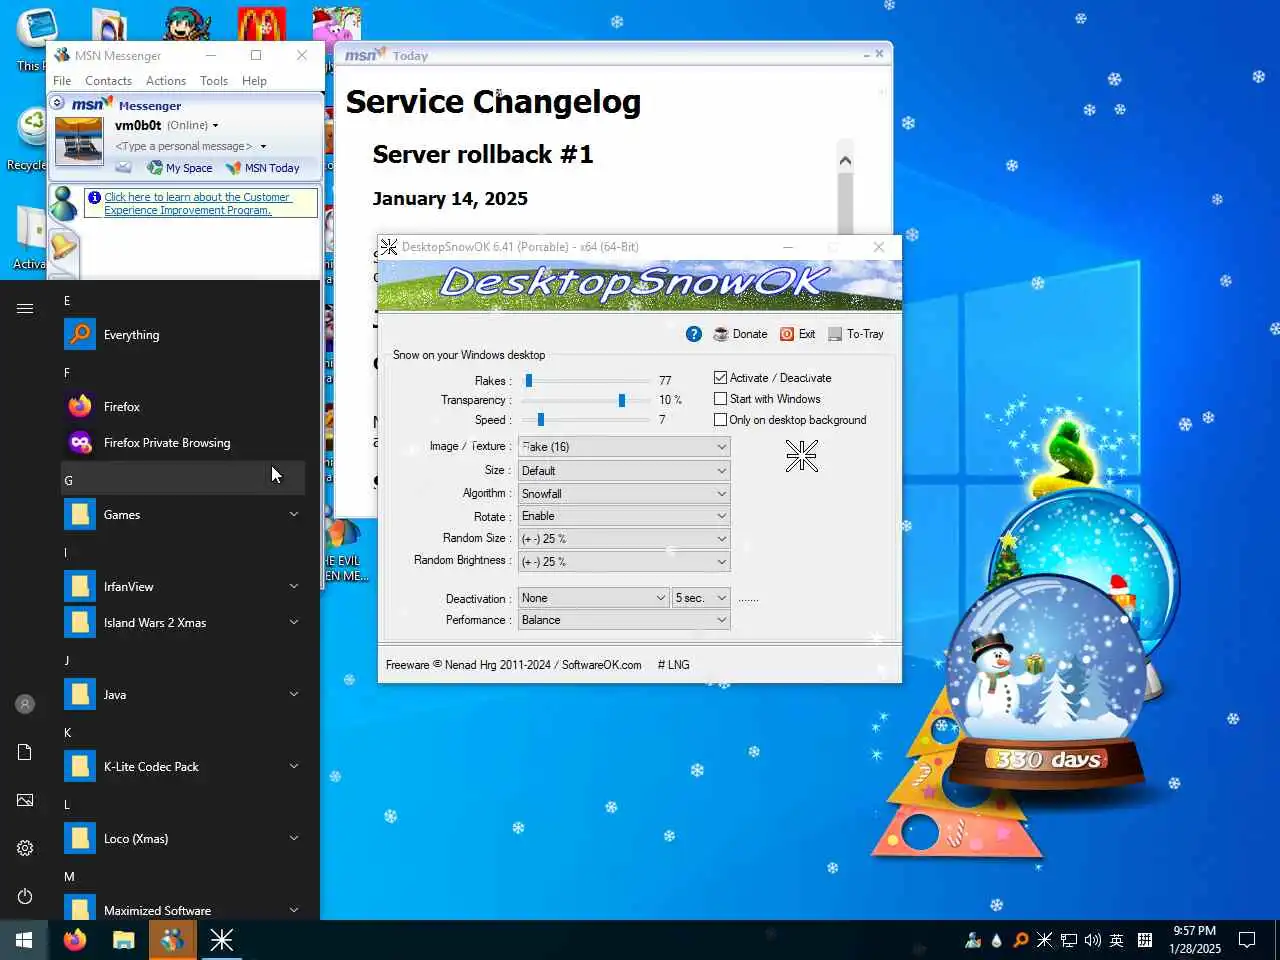Click the Windows Start button
This screenshot has width=1280, height=960.
(24, 940)
